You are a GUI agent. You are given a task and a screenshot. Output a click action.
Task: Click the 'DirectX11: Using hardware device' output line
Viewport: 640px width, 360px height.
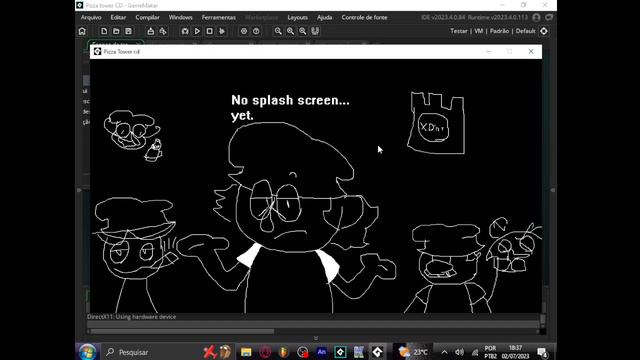[x=131, y=317]
